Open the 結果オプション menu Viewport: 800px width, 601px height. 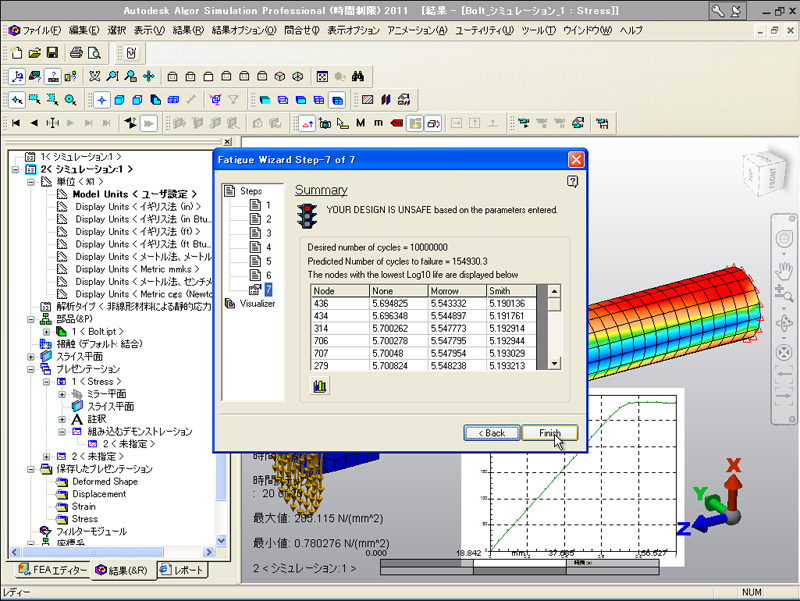click(242, 30)
